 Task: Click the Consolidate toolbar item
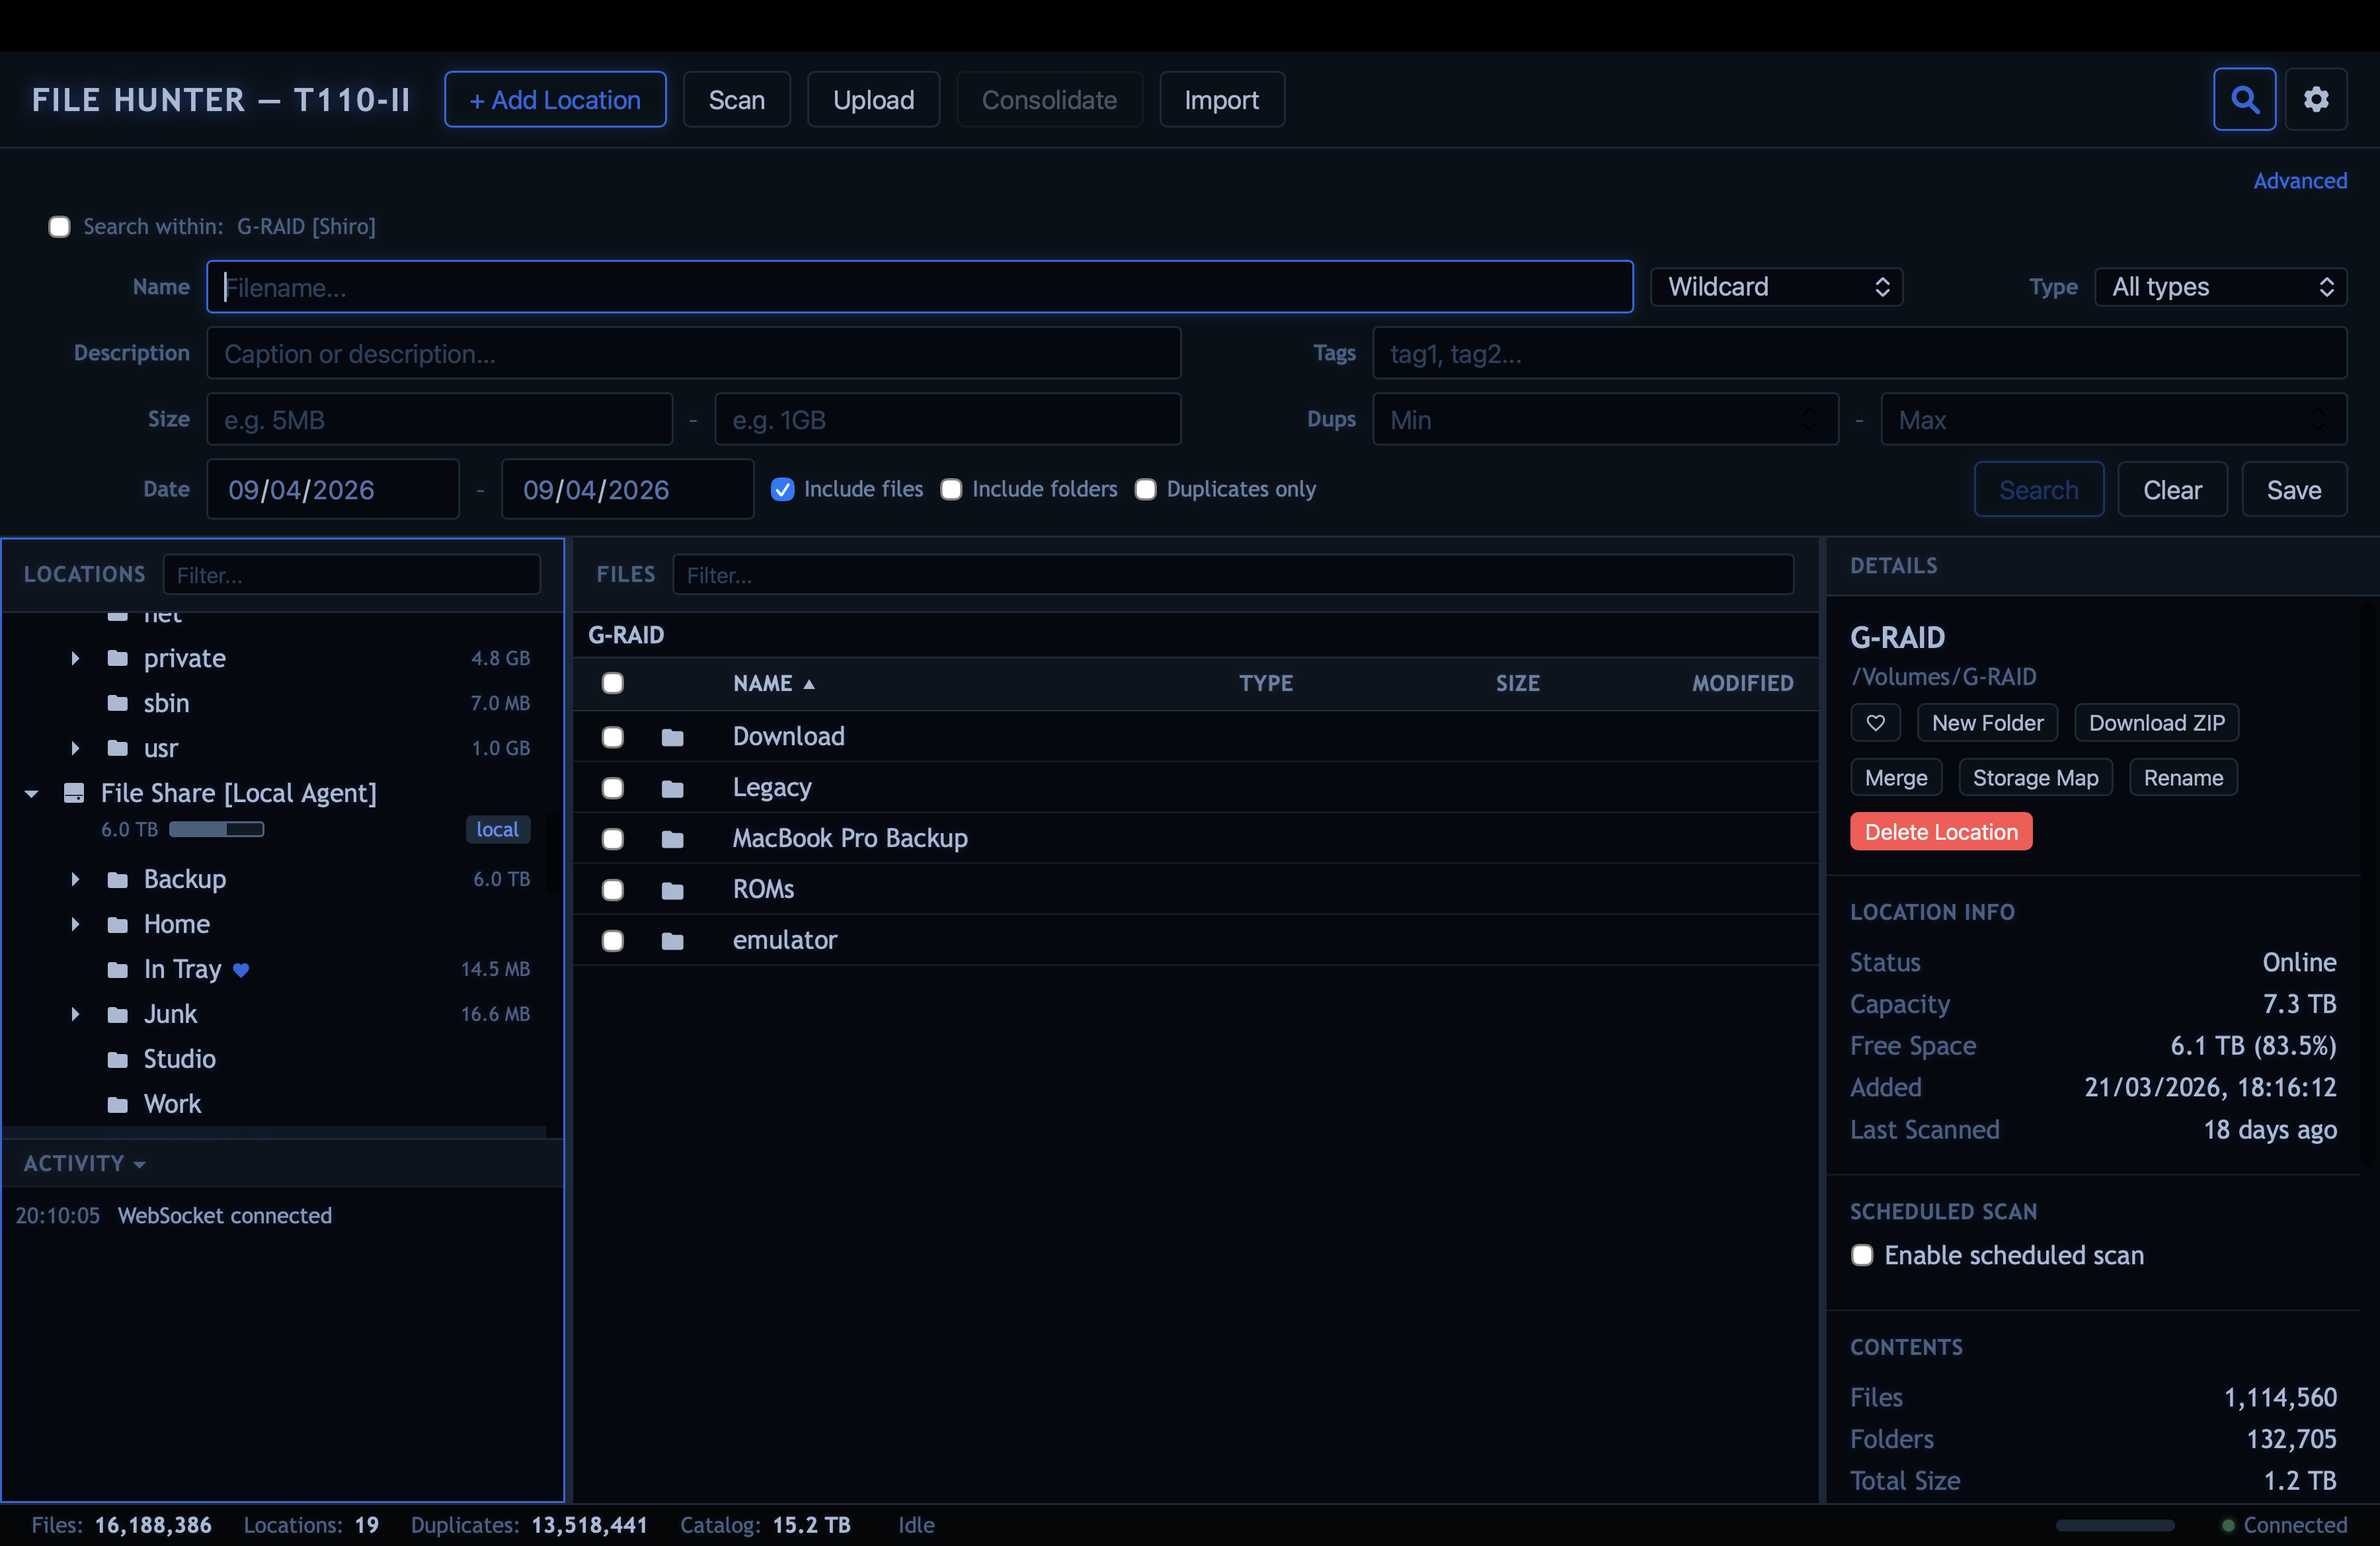(x=1049, y=99)
